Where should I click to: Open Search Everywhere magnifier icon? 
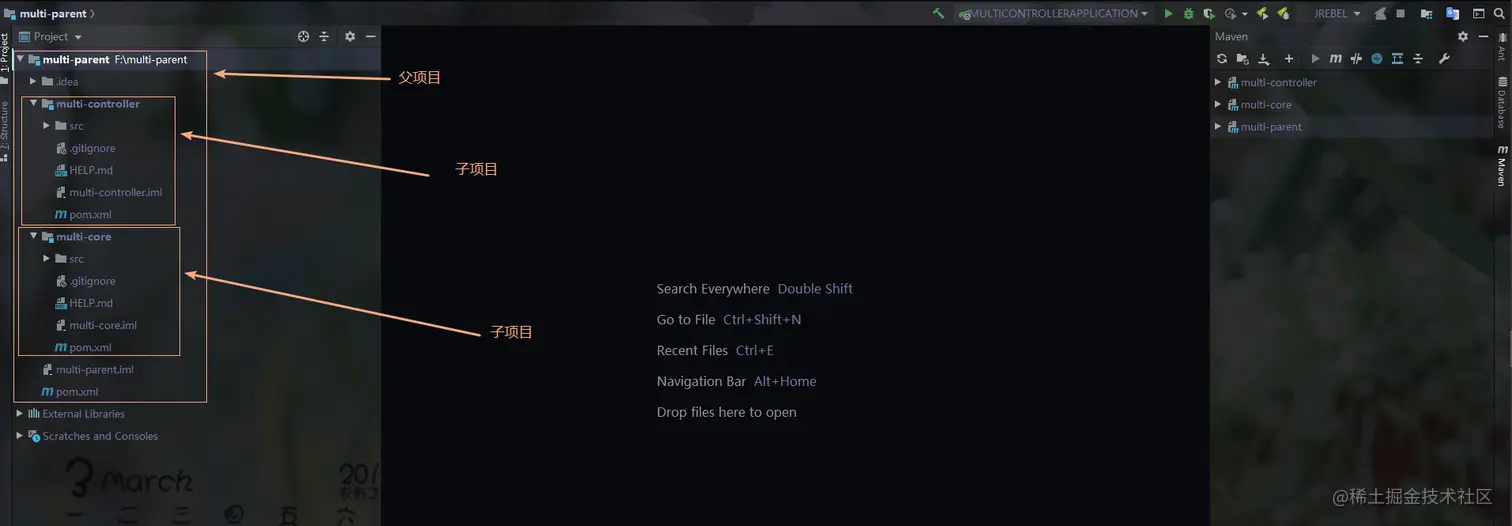click(1498, 14)
